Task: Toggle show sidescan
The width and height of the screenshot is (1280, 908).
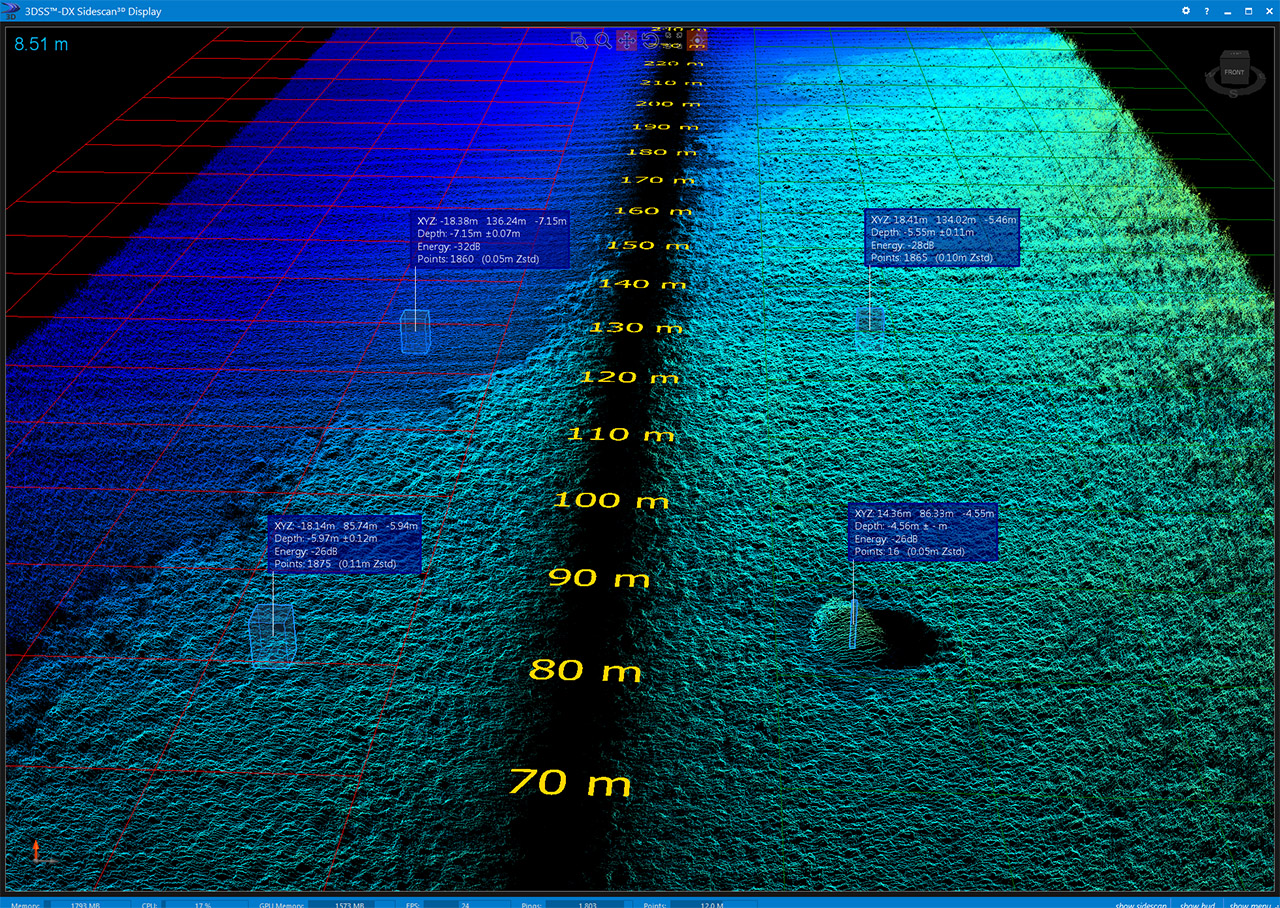Action: pyautogui.click(x=1140, y=904)
